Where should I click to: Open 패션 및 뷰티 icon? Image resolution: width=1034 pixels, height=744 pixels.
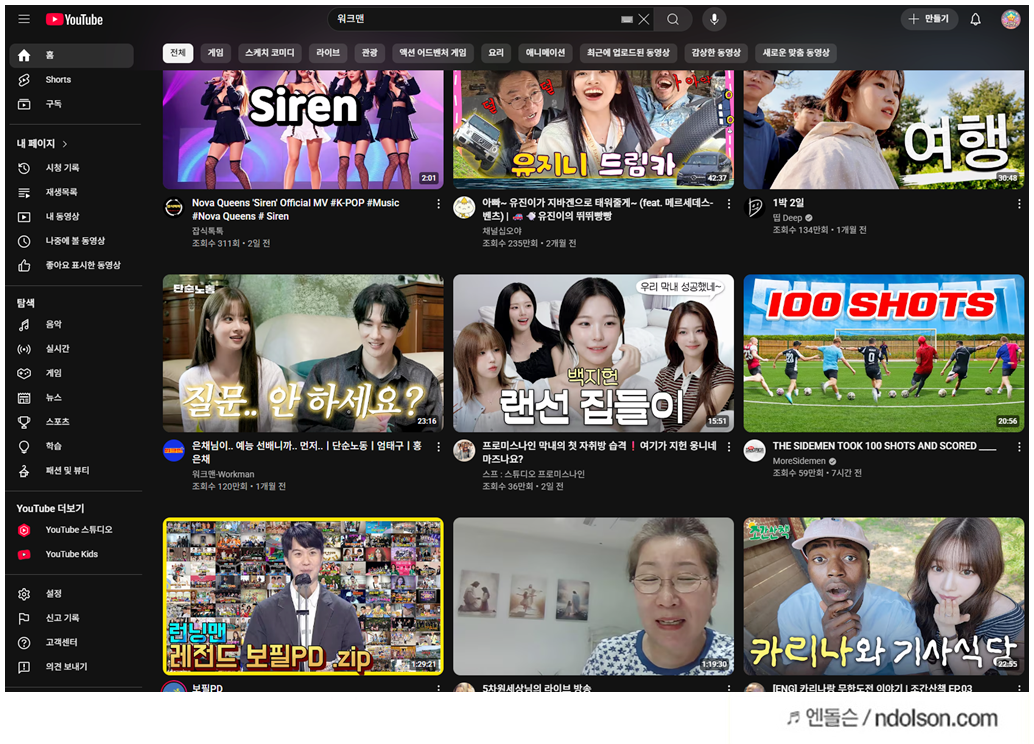click(x=24, y=471)
